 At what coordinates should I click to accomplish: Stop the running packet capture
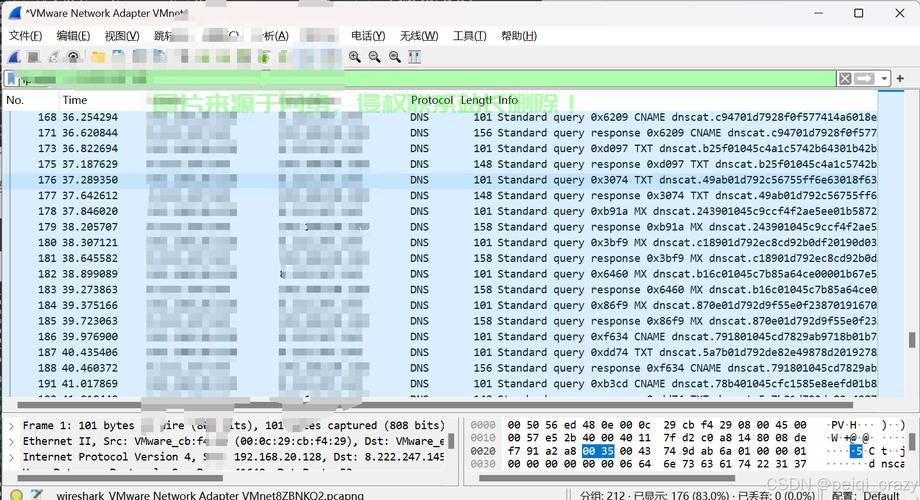click(33, 57)
